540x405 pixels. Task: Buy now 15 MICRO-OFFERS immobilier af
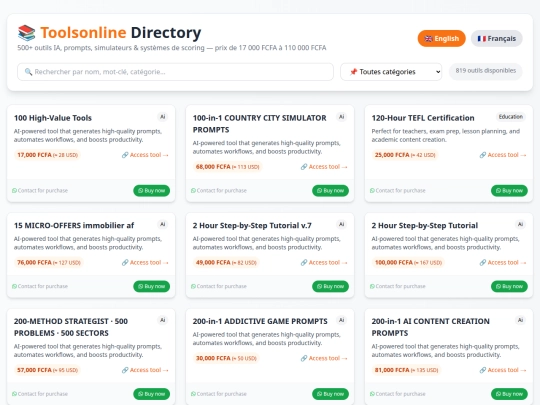click(x=152, y=286)
